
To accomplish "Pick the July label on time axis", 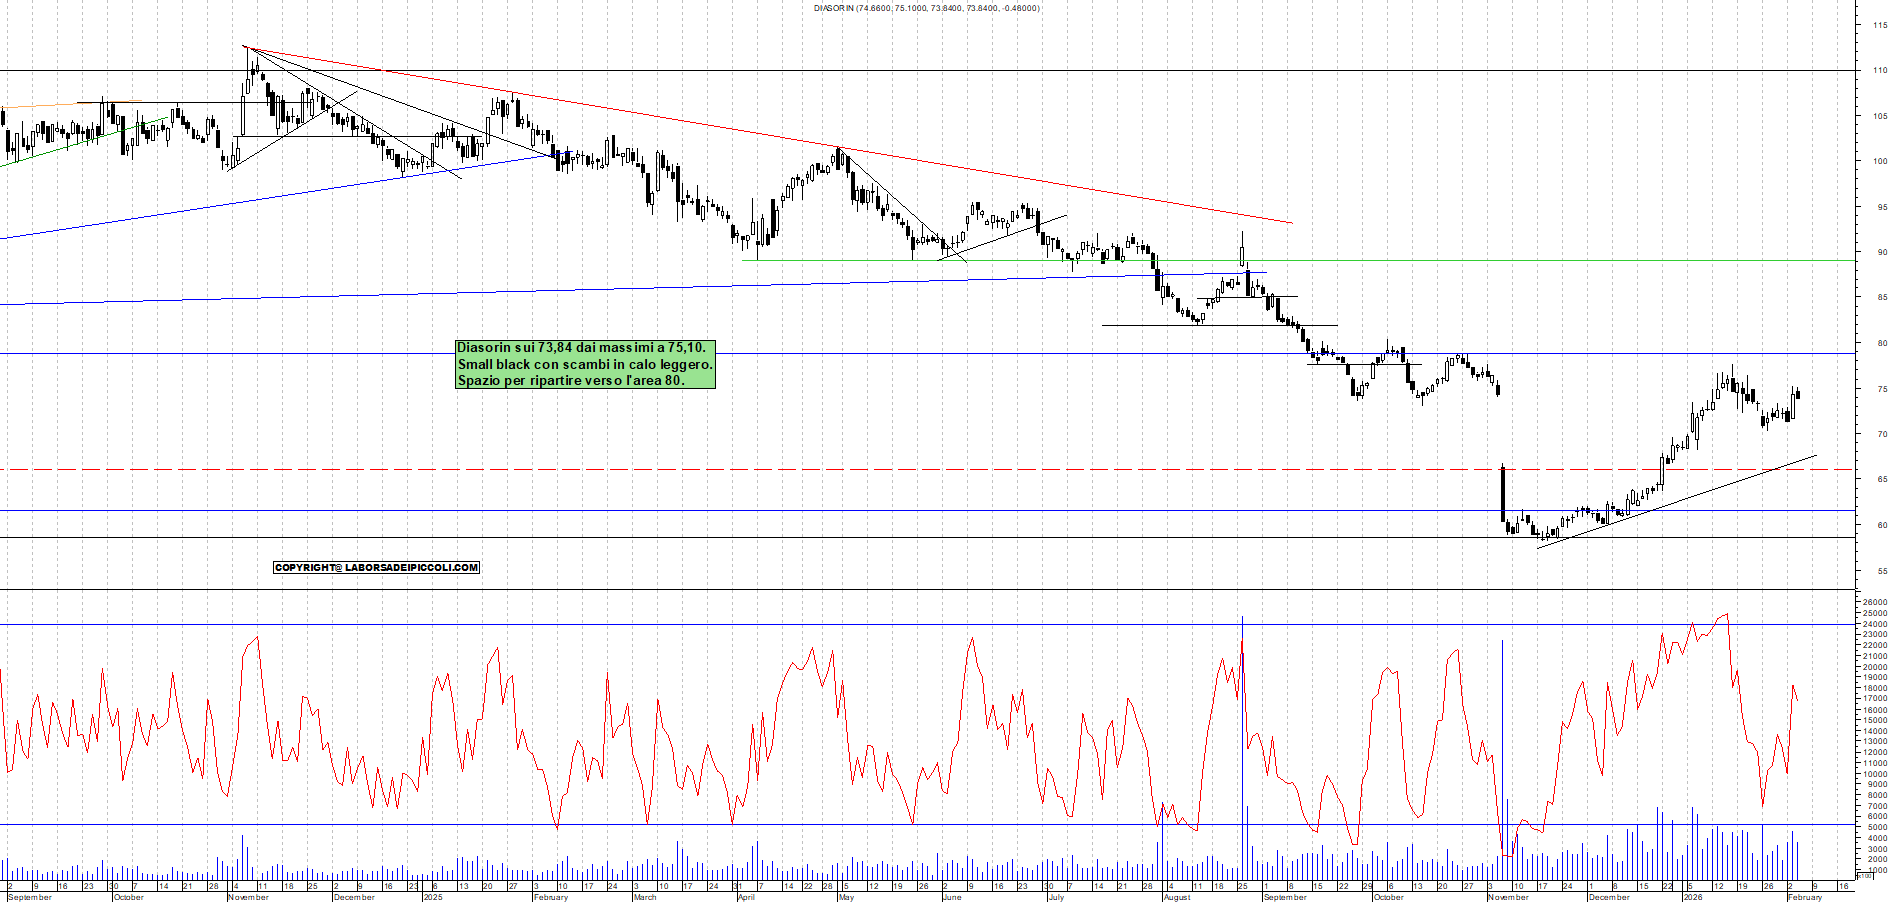I will (x=1055, y=897).
